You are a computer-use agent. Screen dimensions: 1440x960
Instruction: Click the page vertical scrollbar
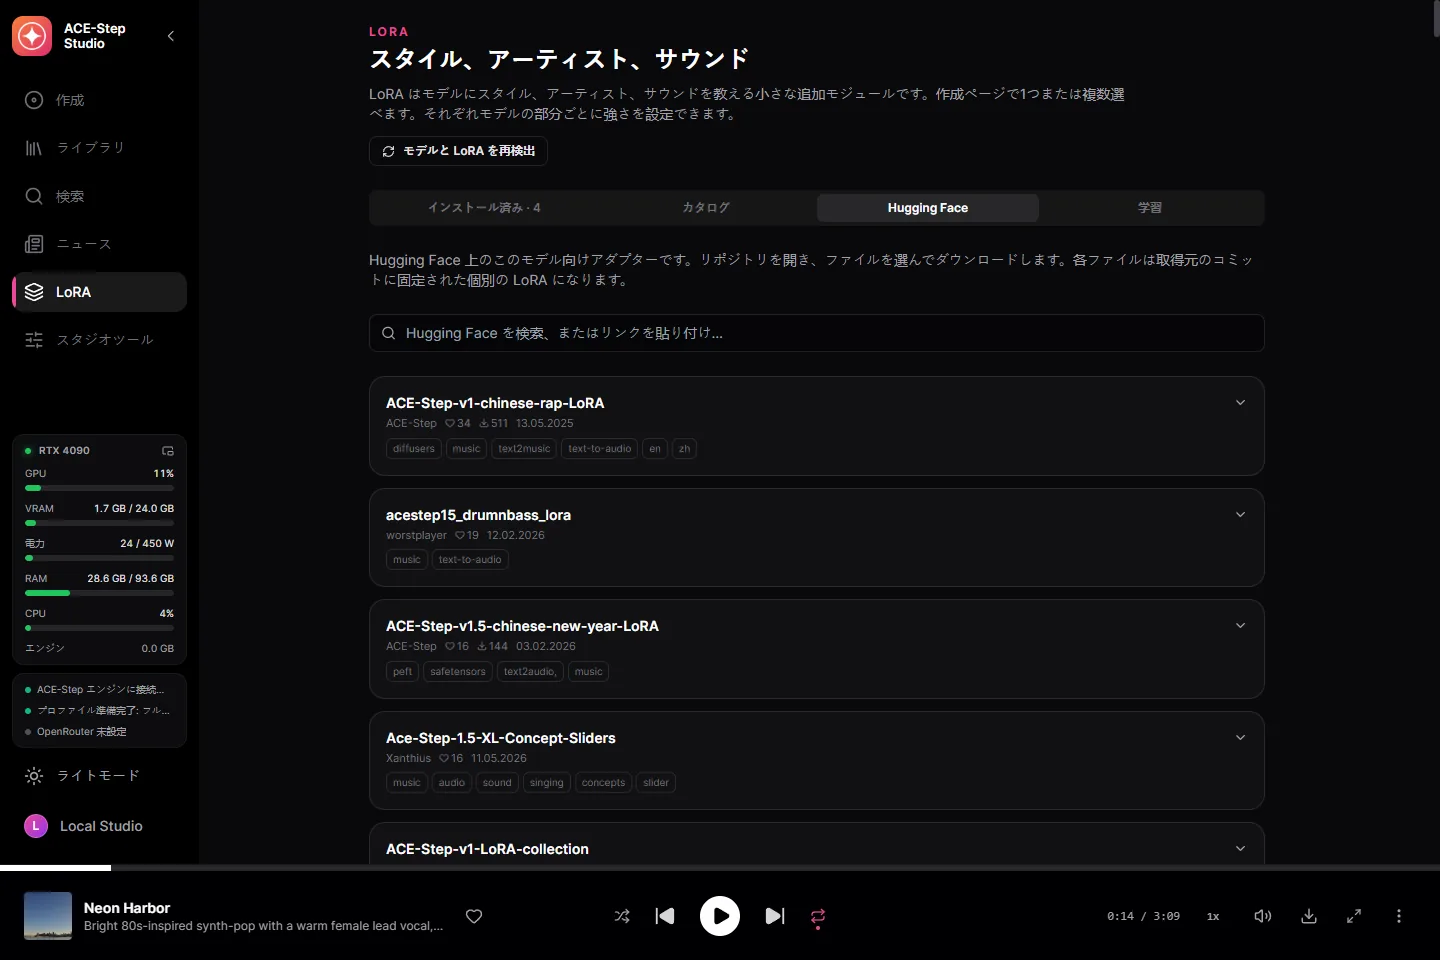[1436, 19]
